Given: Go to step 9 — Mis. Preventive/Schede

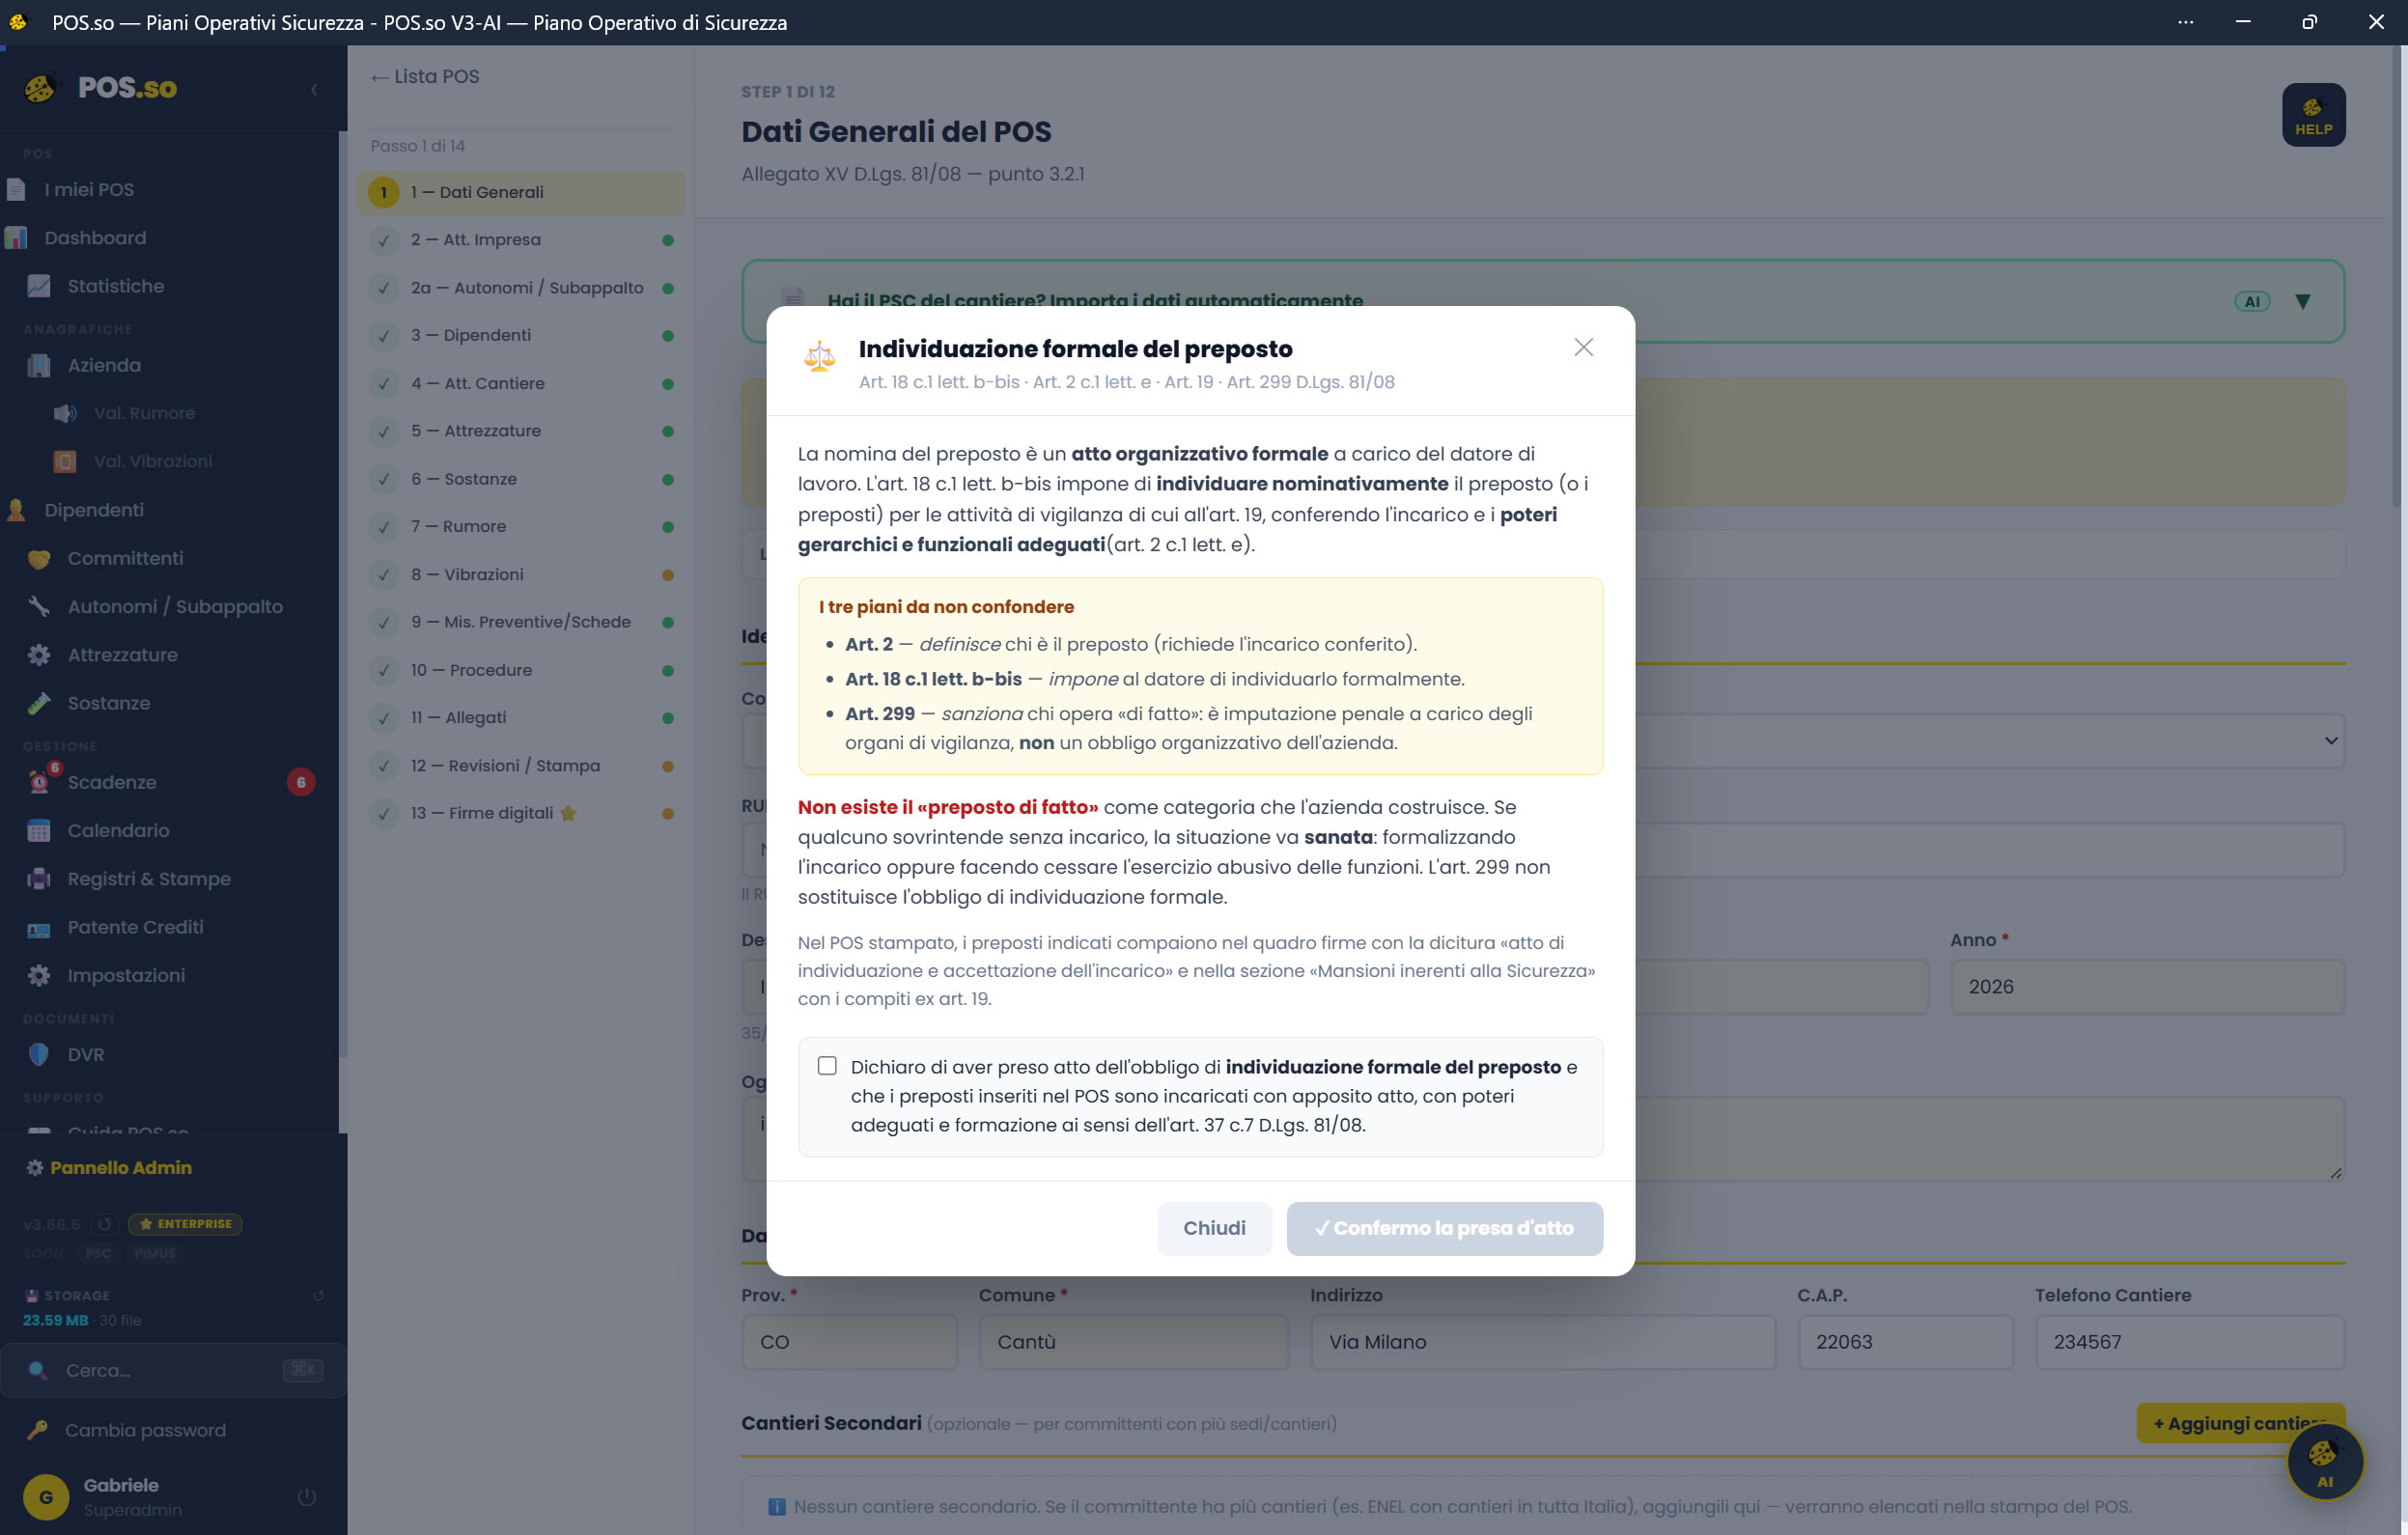Looking at the screenshot, I should [520, 622].
